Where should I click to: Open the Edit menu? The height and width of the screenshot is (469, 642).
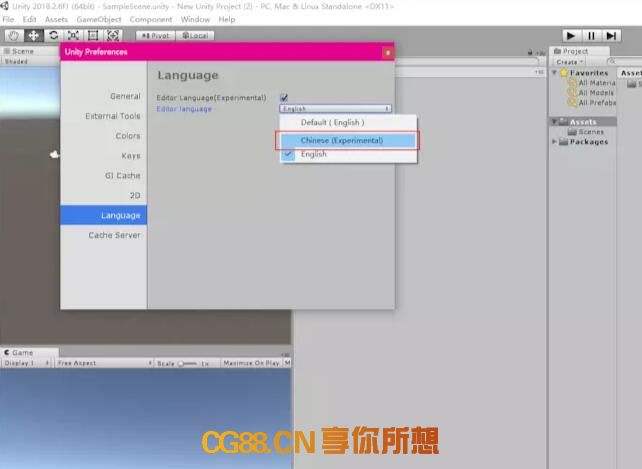pos(29,19)
